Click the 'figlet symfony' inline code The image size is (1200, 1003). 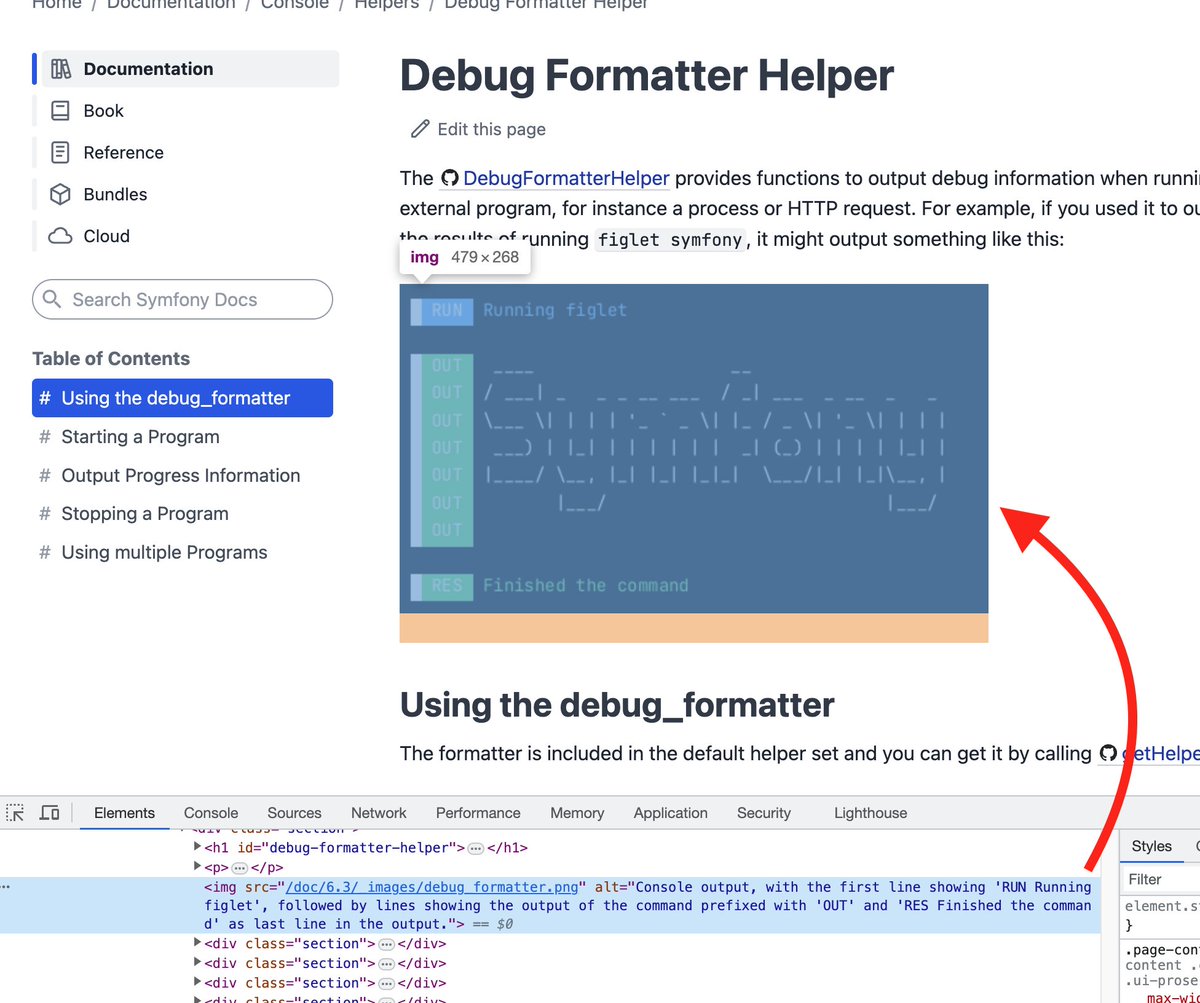670,240
